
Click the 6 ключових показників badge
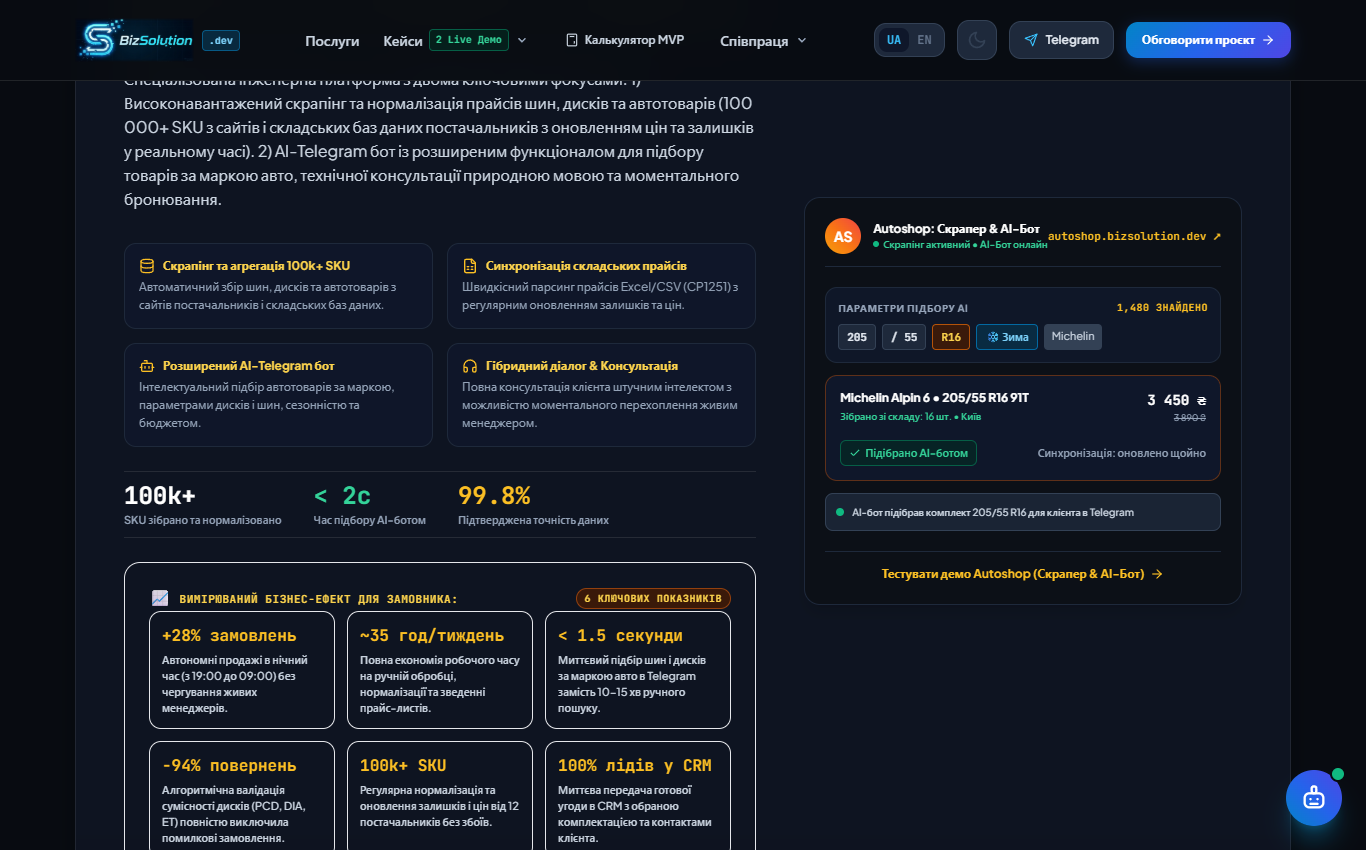pos(653,598)
